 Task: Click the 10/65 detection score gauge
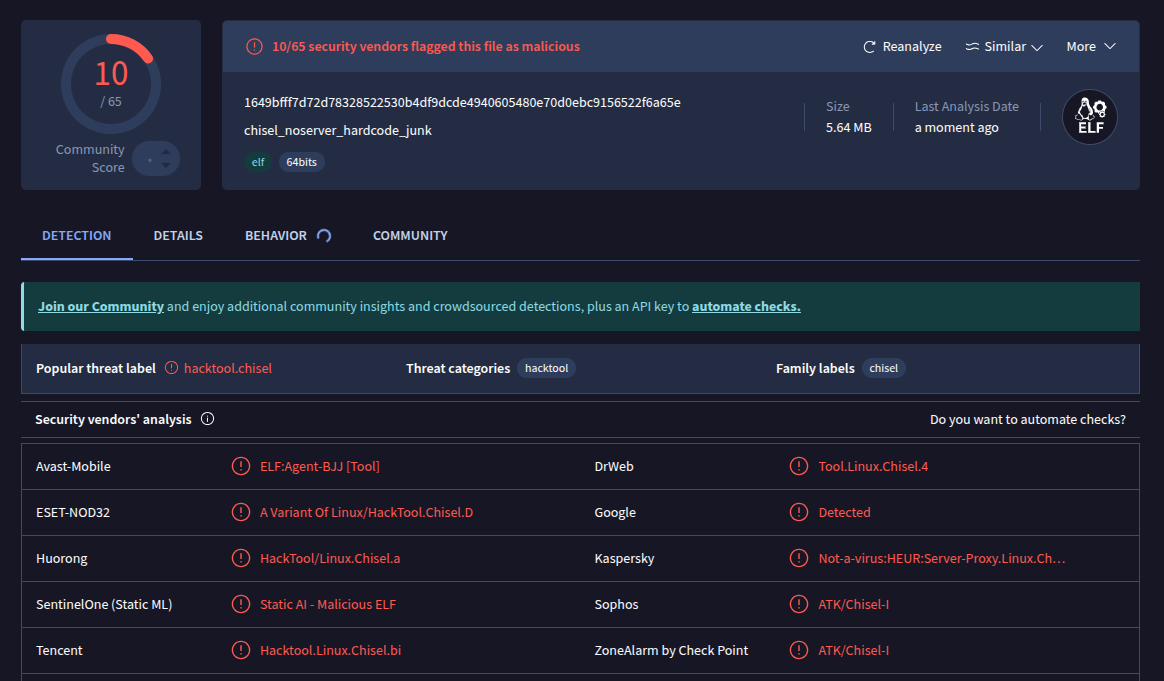click(111, 84)
